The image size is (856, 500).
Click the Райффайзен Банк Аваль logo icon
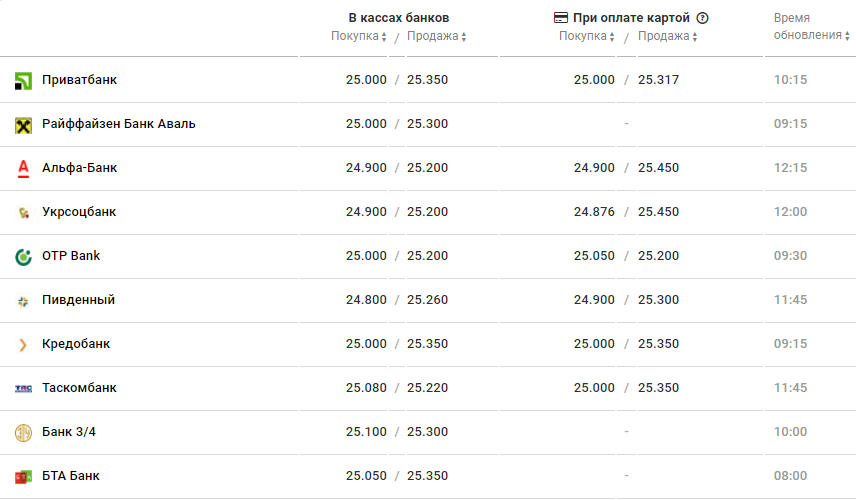pos(24,125)
